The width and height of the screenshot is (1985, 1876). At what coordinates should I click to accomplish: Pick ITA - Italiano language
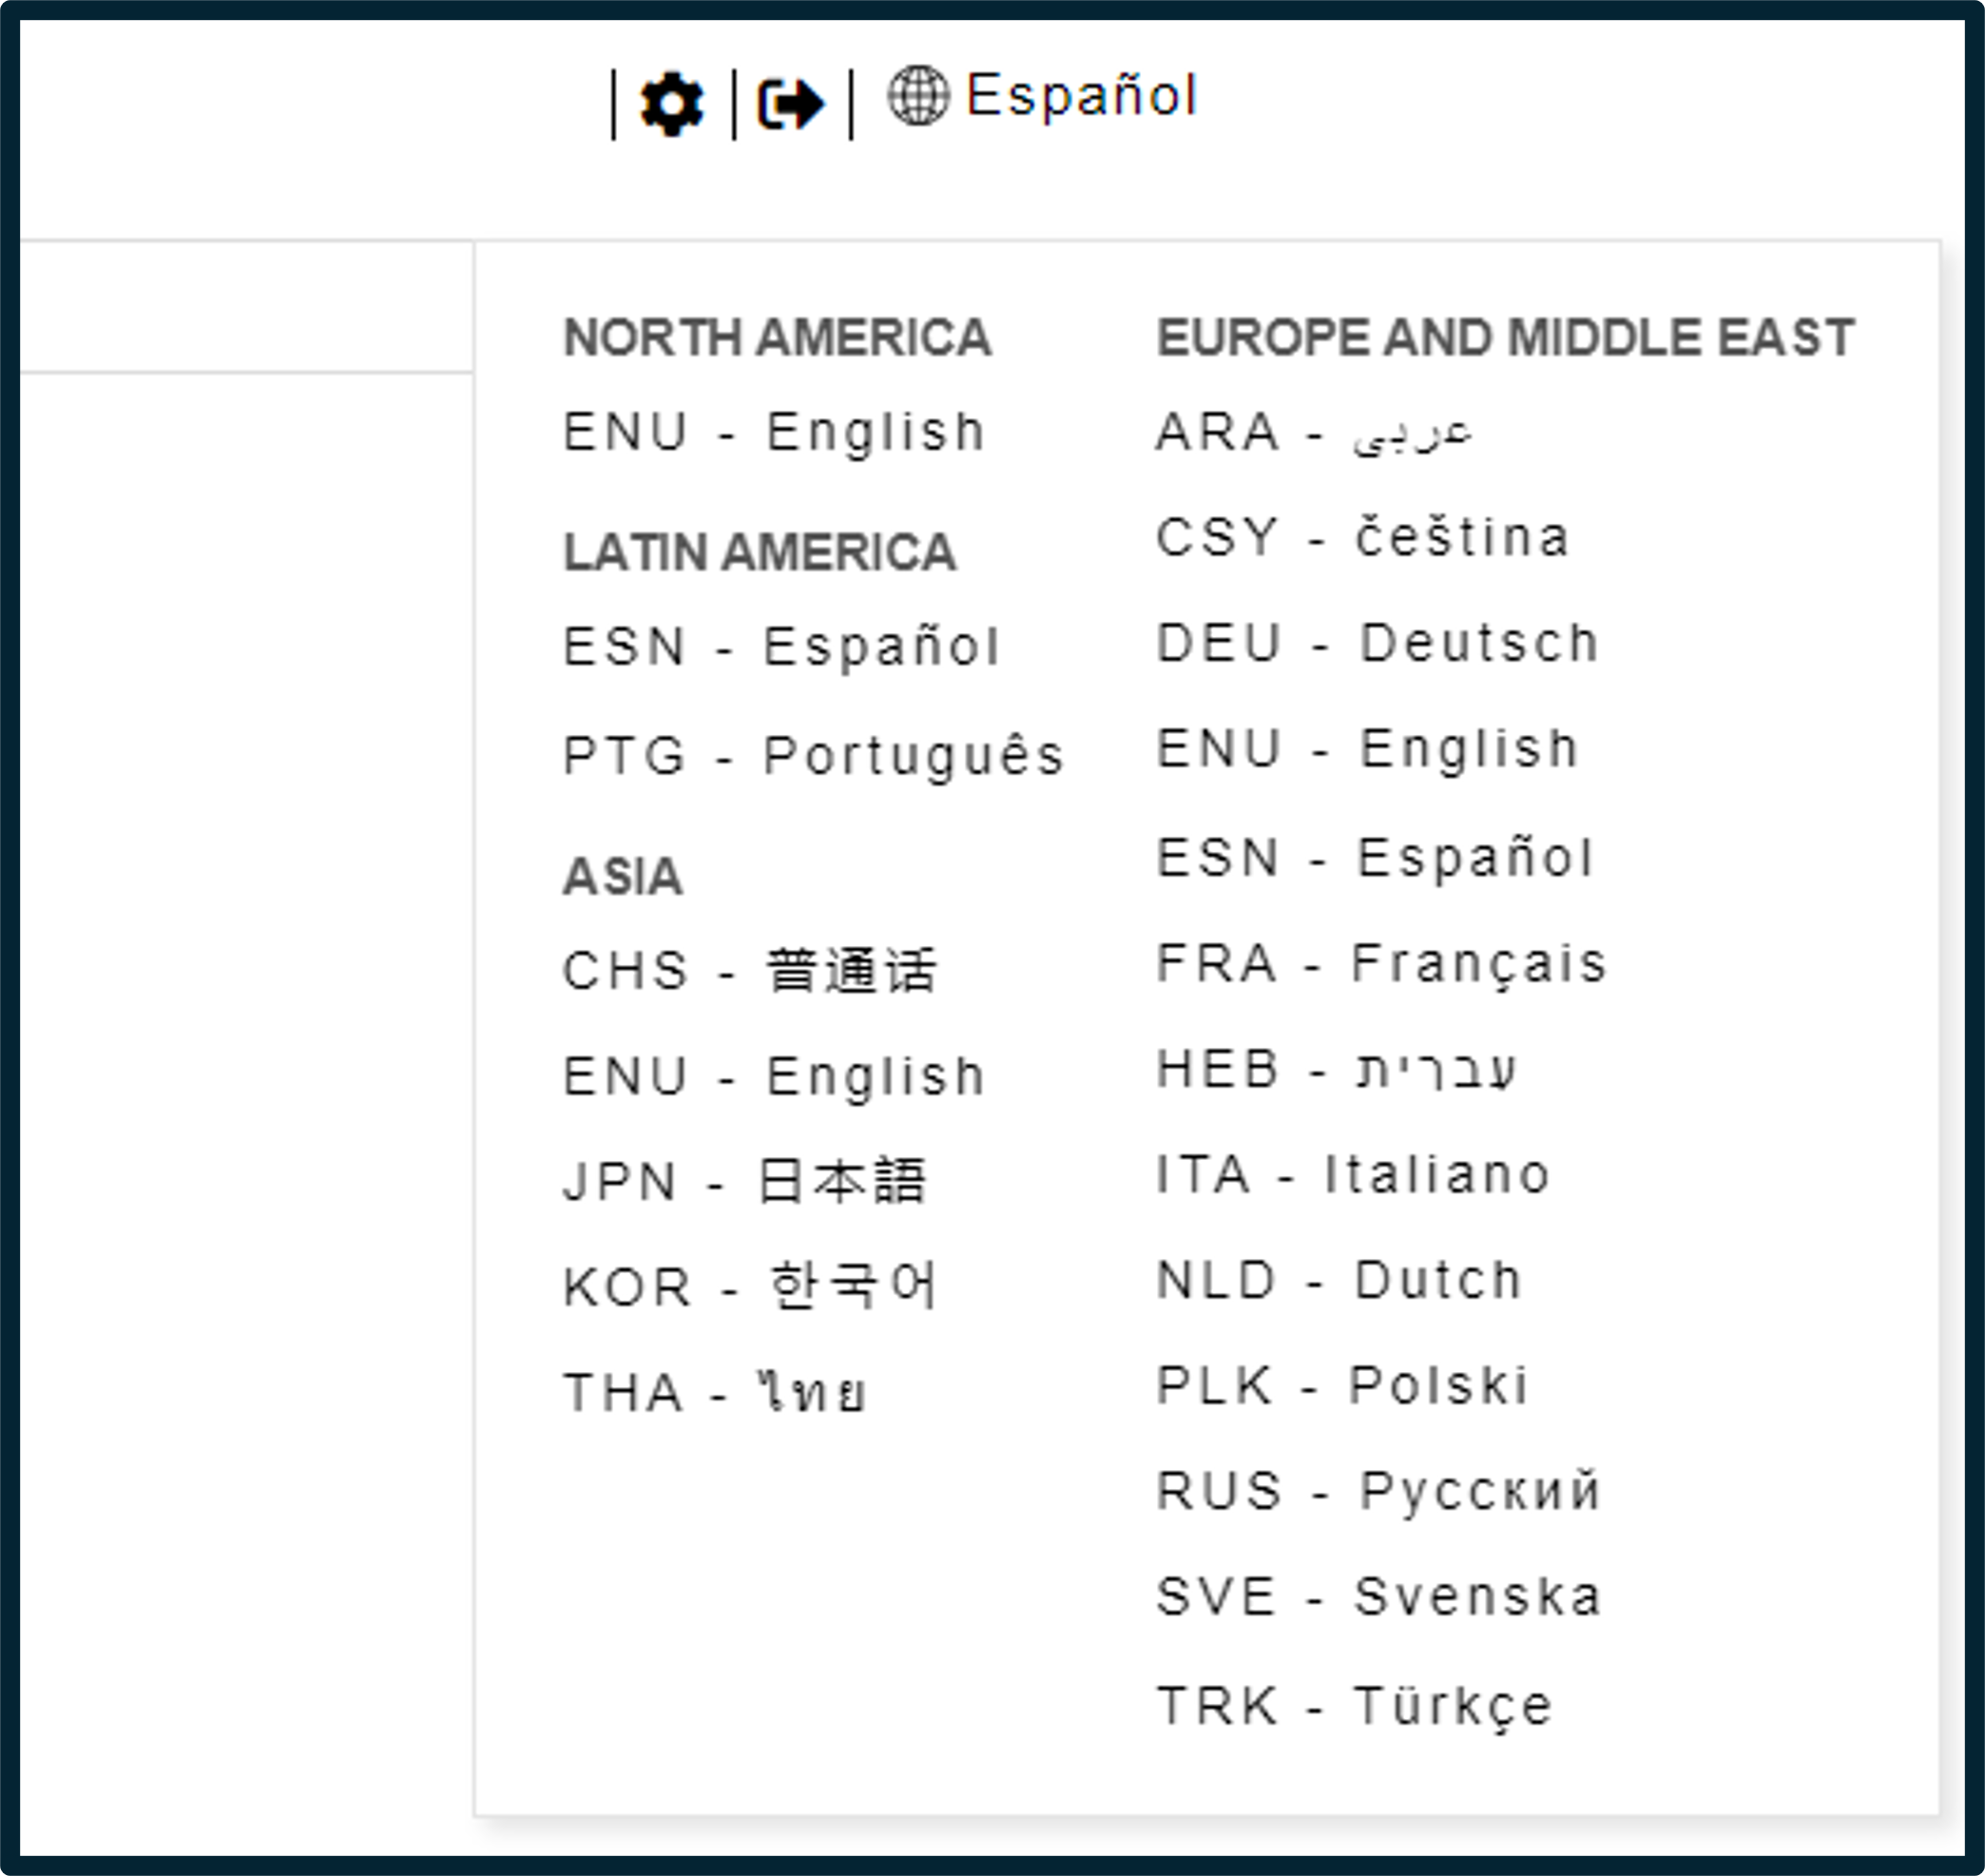tap(1353, 1175)
